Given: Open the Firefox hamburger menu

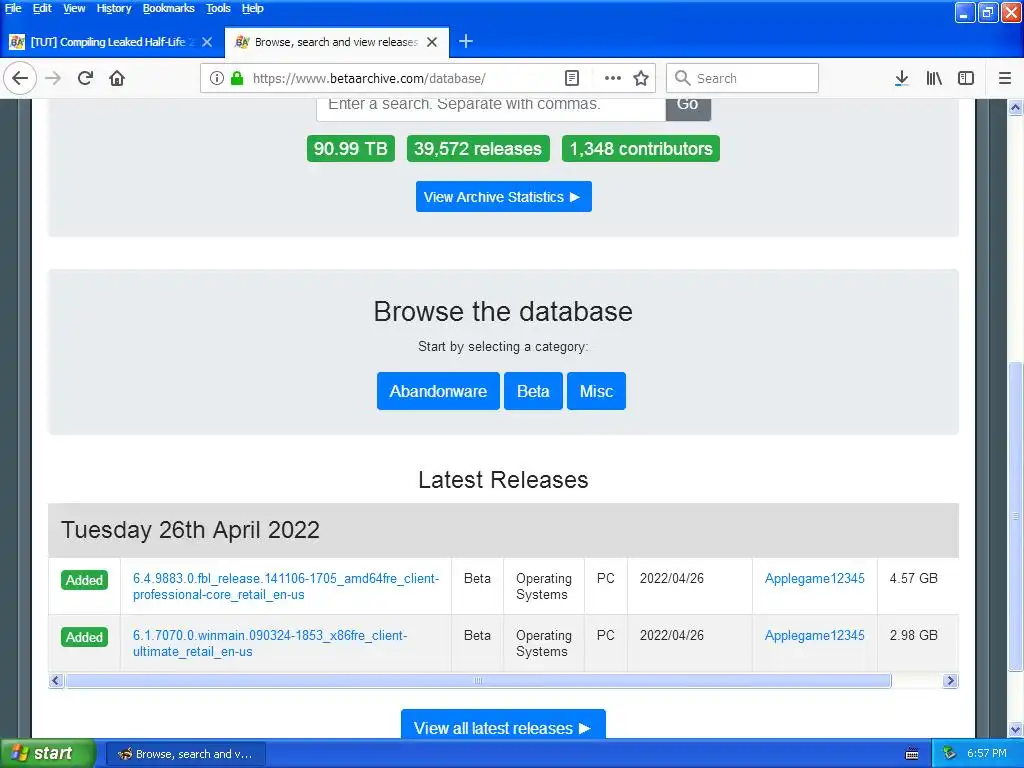Looking at the screenshot, I should pyautogui.click(x=1005, y=78).
